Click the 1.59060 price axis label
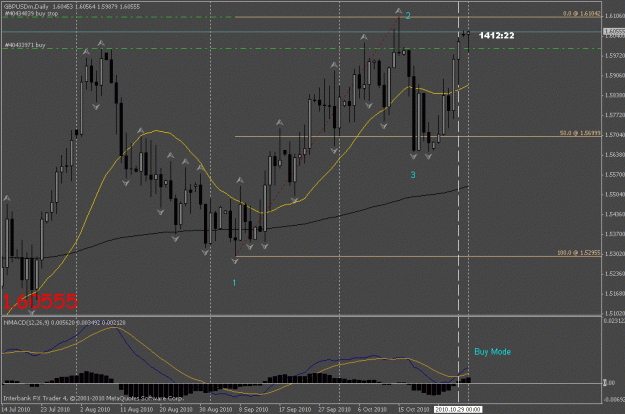Image resolution: width=625 pixels, height=414 pixels. (615, 75)
